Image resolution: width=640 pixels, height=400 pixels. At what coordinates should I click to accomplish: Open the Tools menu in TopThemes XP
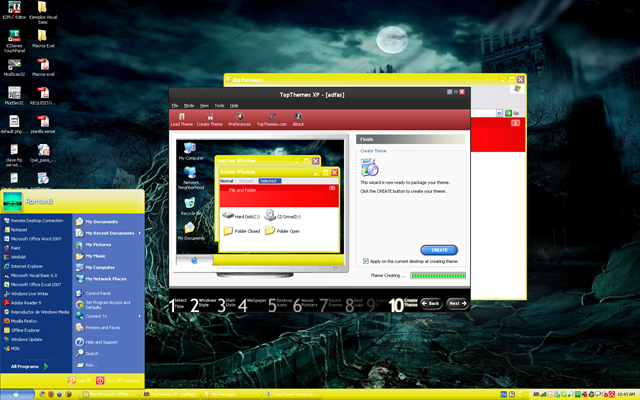(x=219, y=105)
